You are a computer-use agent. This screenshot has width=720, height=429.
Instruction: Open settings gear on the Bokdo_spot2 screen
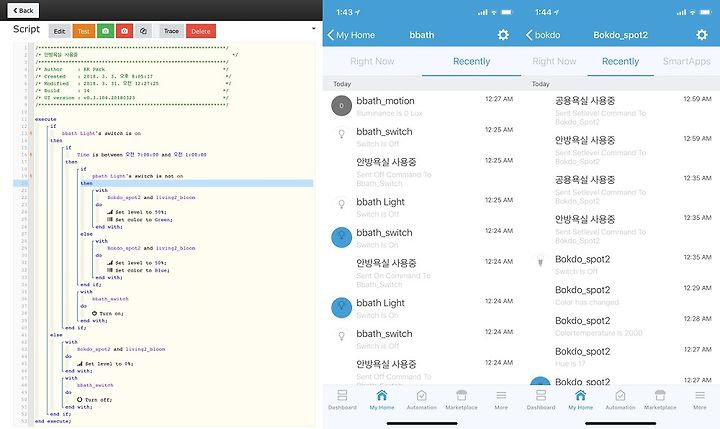[702, 35]
